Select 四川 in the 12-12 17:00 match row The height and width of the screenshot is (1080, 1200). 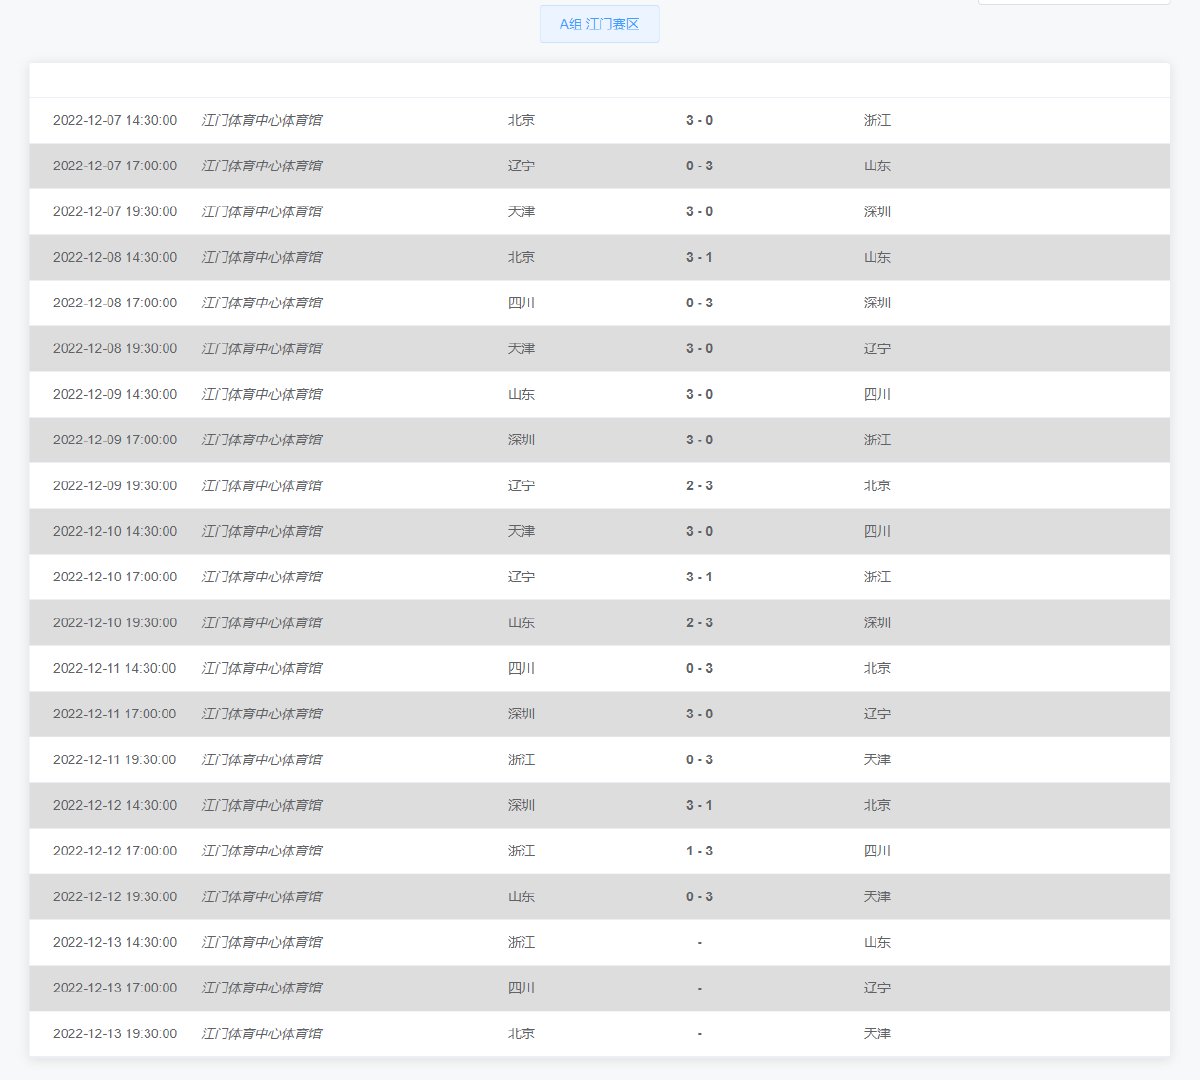click(x=877, y=851)
